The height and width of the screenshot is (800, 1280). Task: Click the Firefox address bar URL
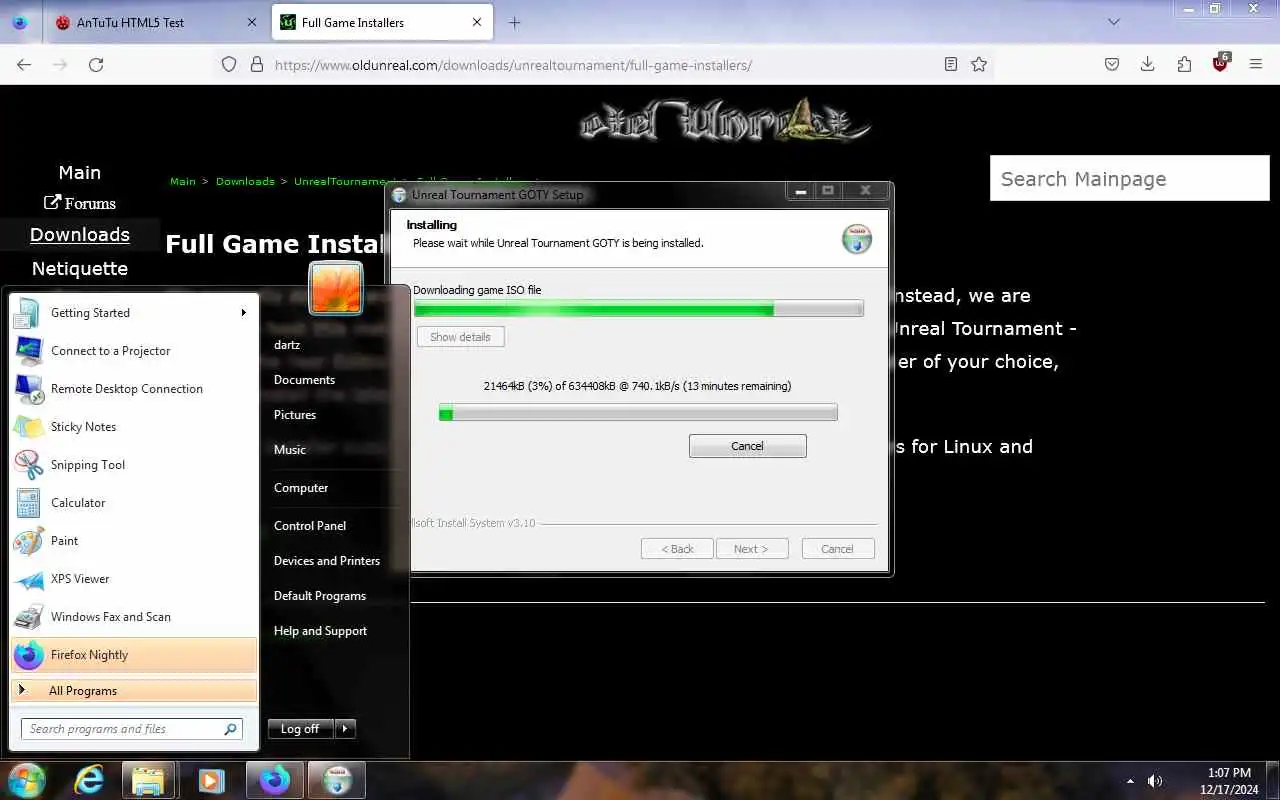(513, 65)
